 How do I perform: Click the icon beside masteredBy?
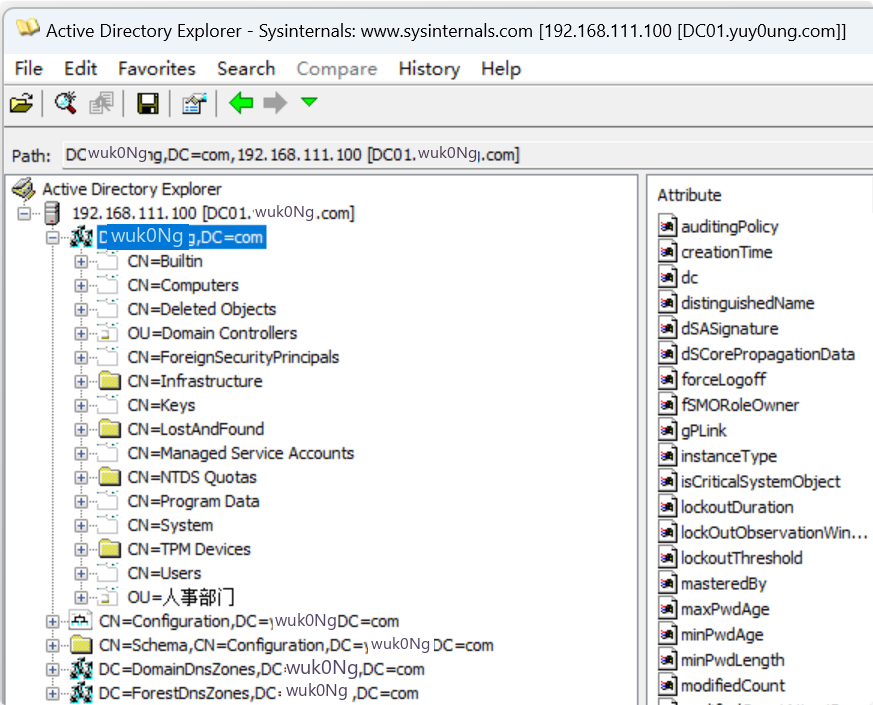point(668,584)
